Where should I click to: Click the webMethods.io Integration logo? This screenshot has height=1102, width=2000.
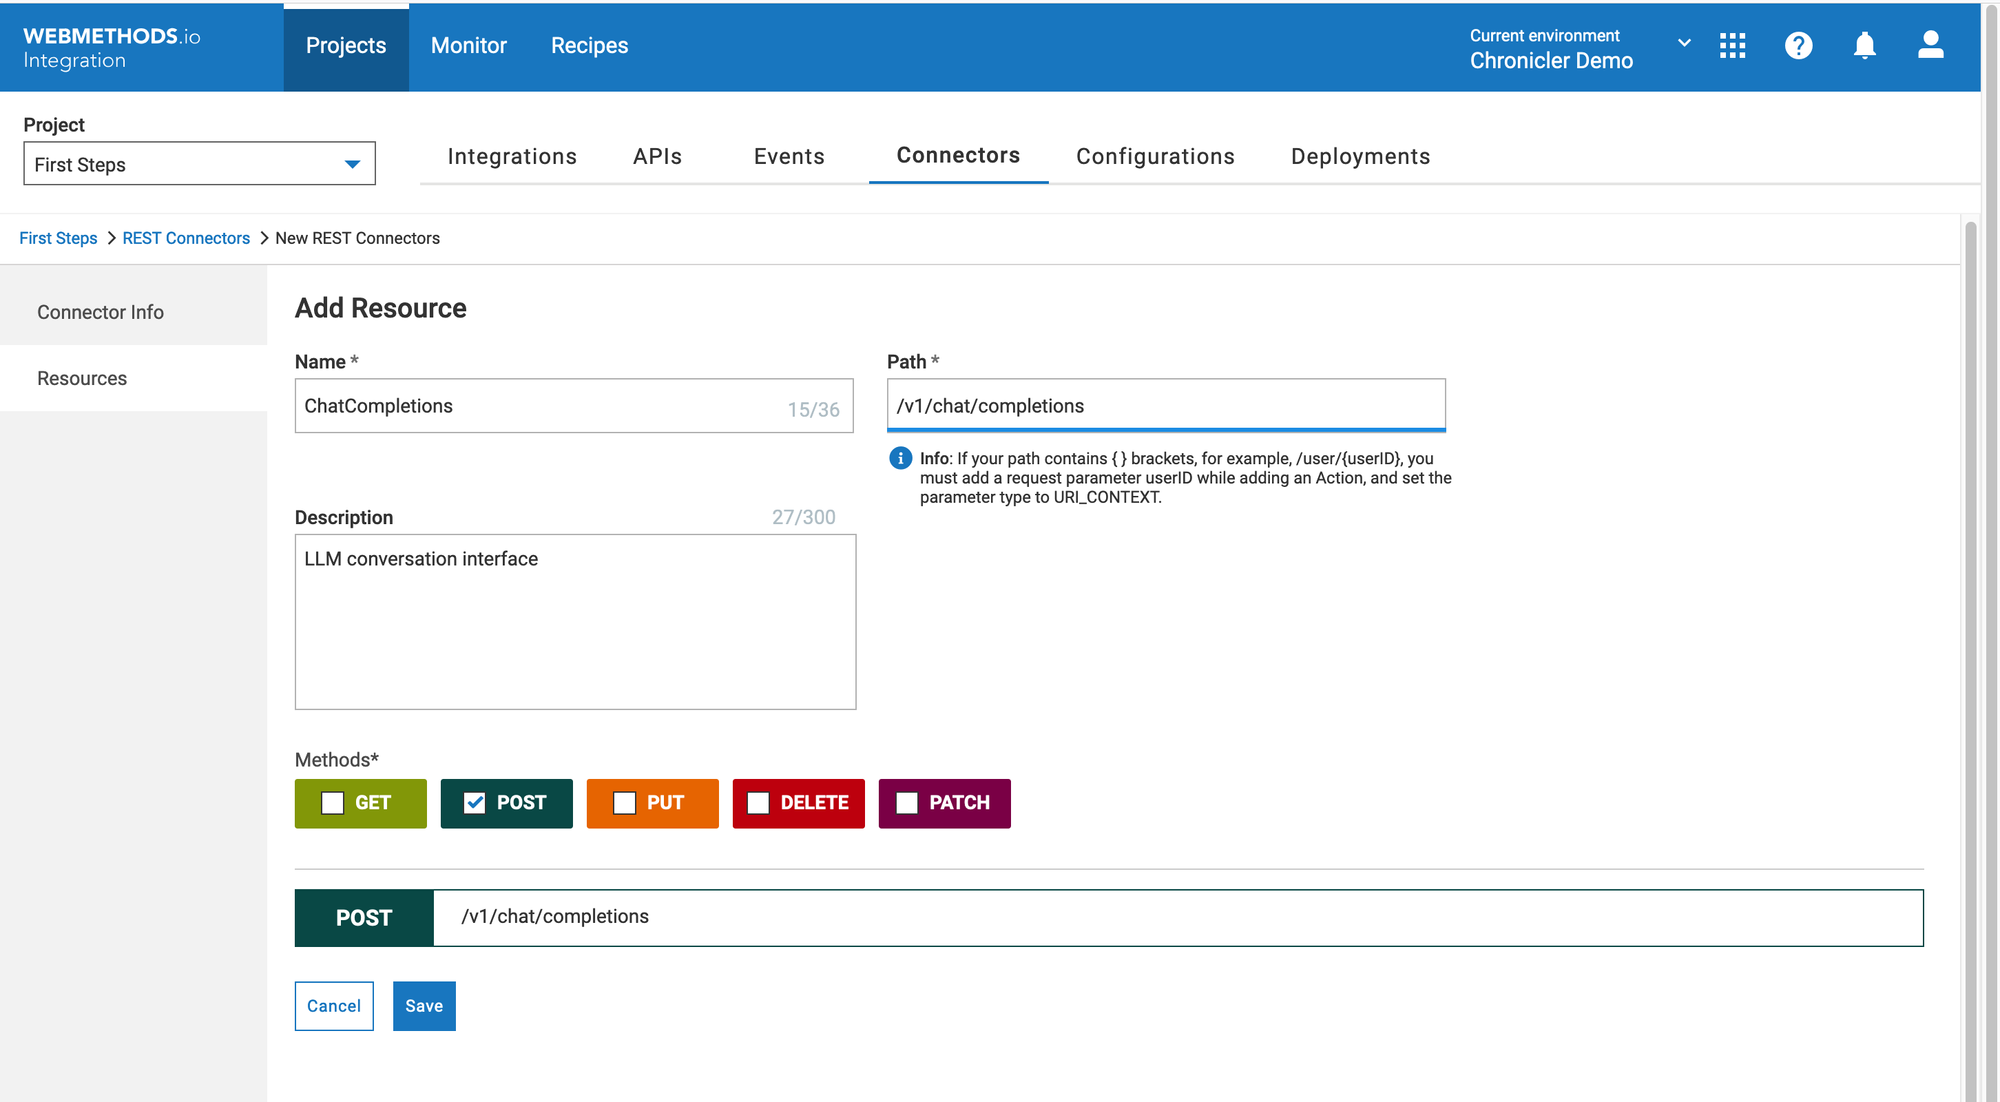[112, 47]
